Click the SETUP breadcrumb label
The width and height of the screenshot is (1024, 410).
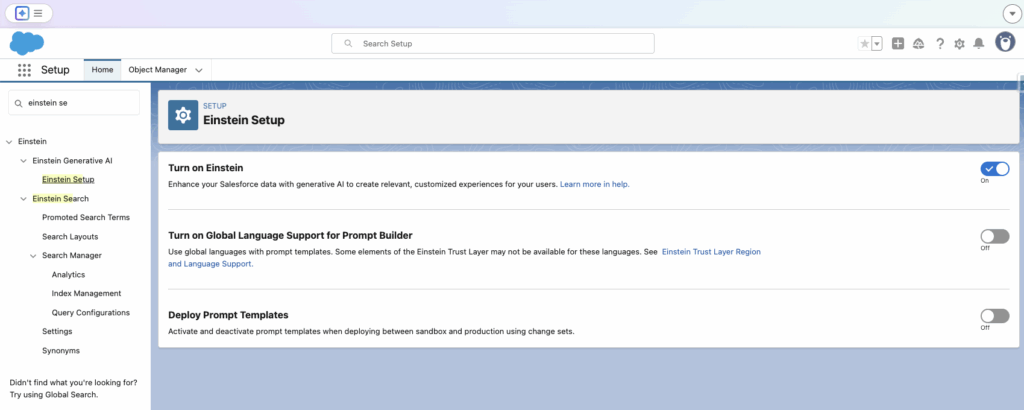[215, 106]
